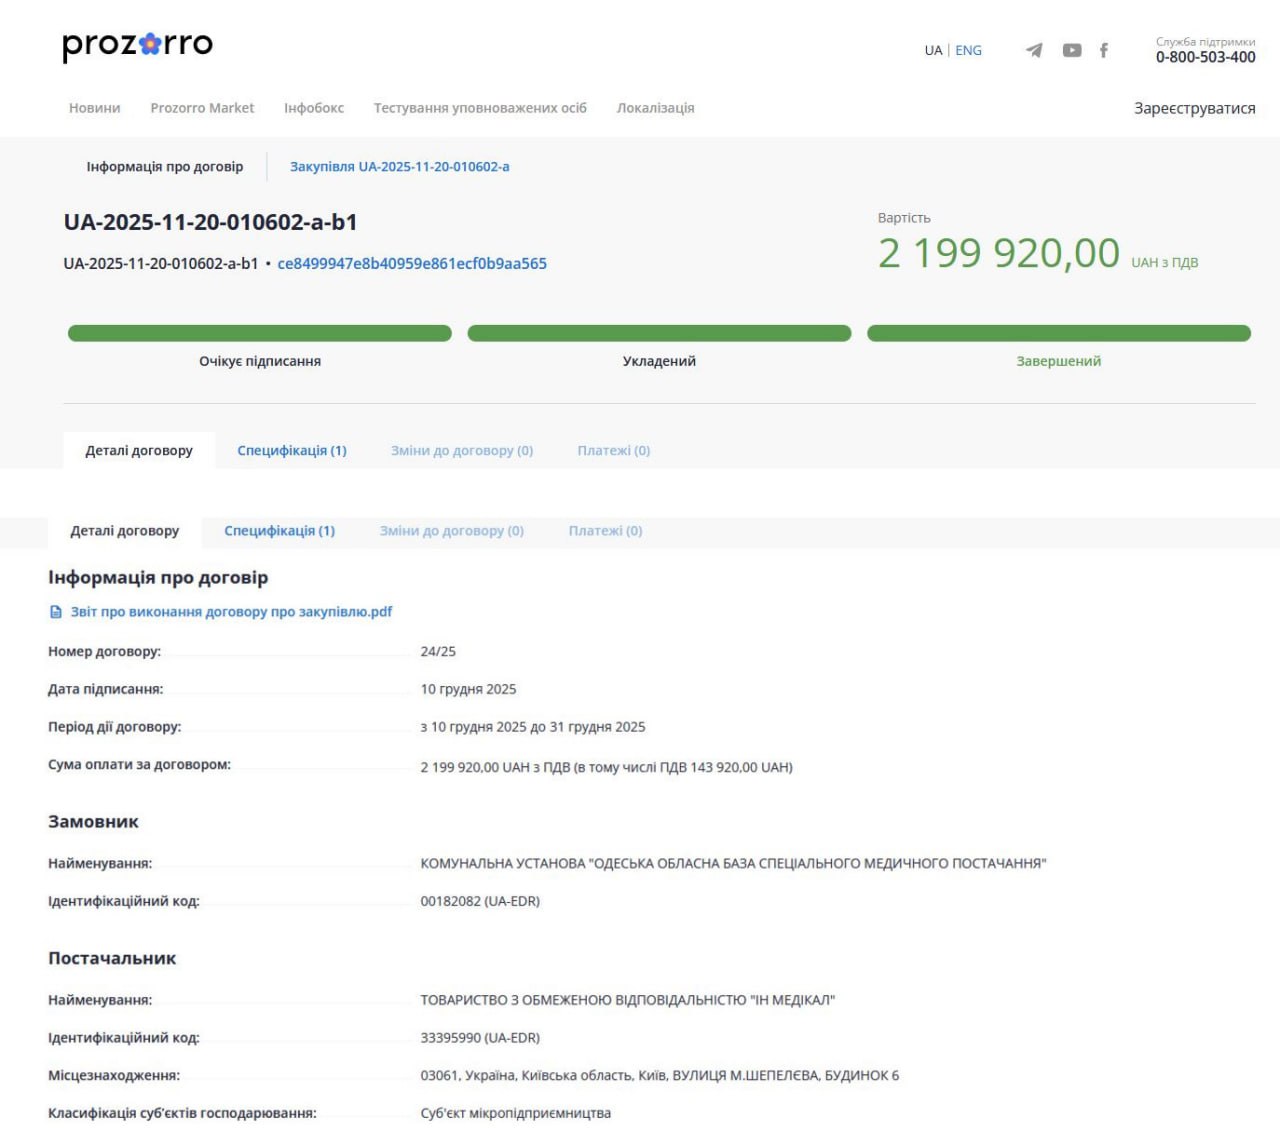Viewport: 1280px width, 1131px height.
Task: Open the Закупівля UA-2025-11-20-010602-a link
Action: click(x=399, y=167)
